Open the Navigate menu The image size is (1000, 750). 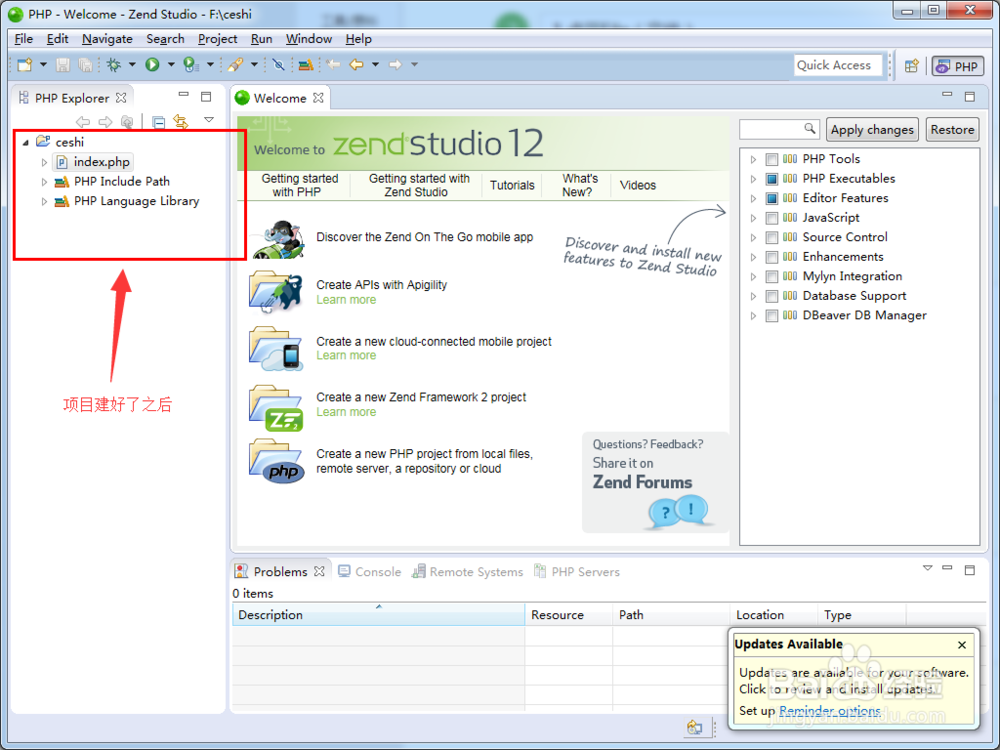tap(107, 39)
